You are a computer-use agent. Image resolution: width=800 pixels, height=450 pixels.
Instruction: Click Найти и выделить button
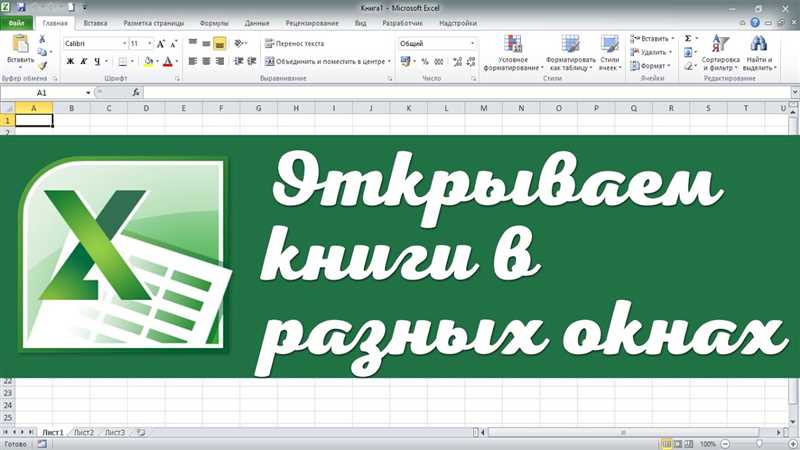pos(759,53)
